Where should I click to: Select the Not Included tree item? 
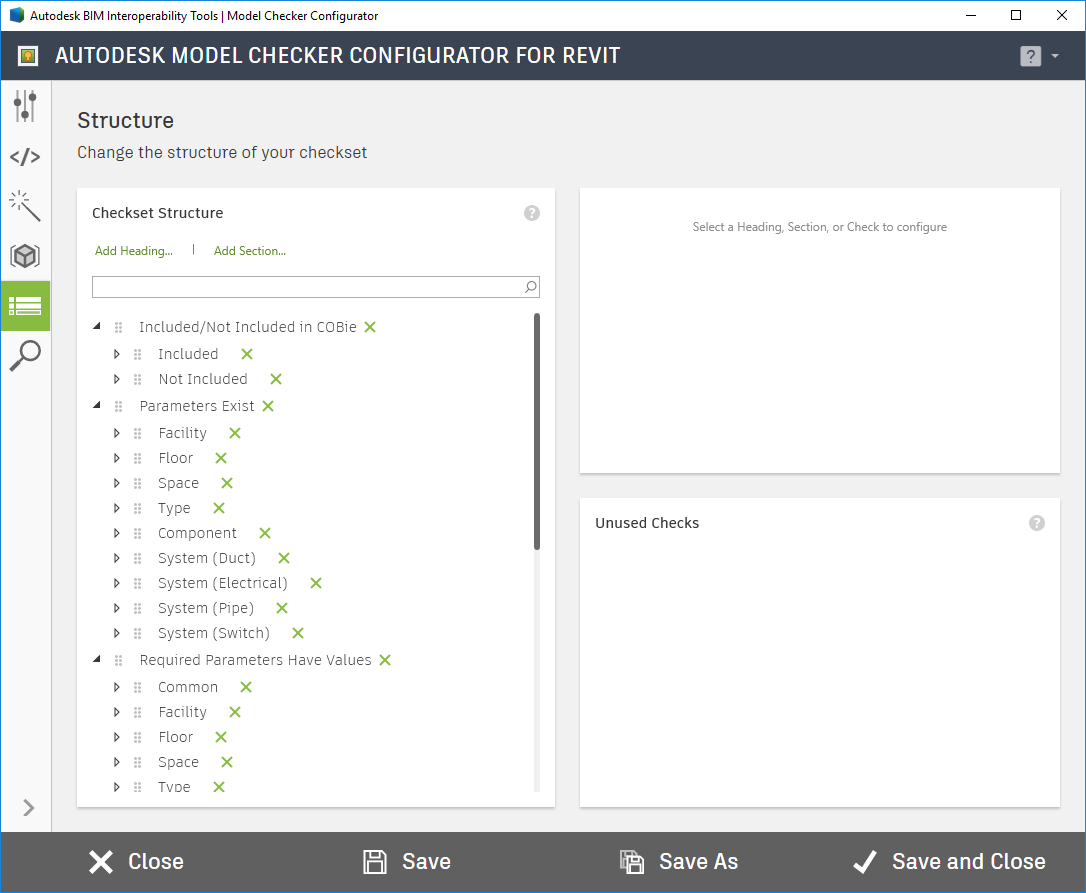[x=202, y=379]
